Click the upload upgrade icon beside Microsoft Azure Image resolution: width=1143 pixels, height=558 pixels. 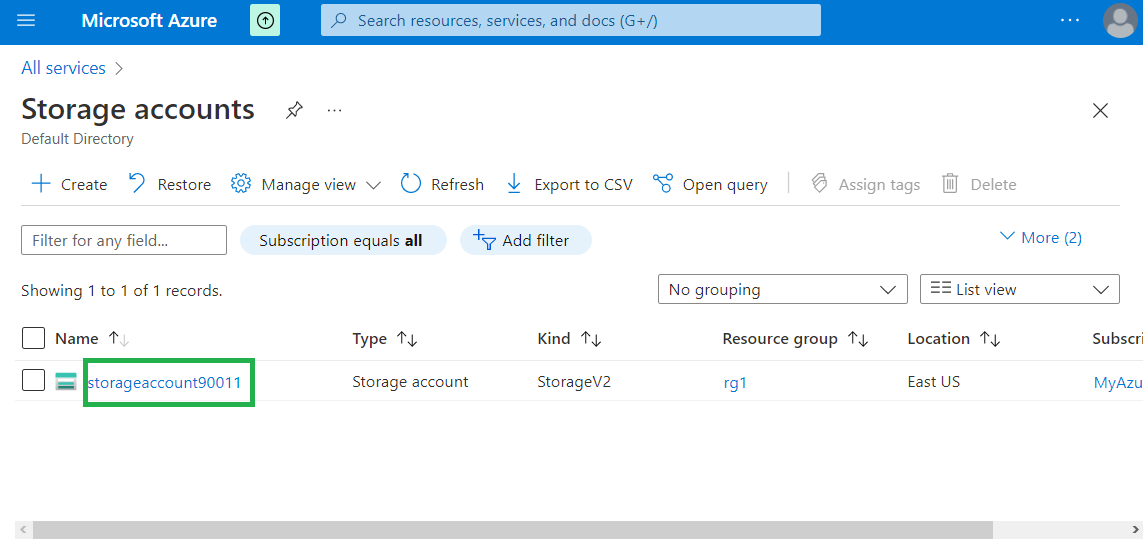coord(265,20)
